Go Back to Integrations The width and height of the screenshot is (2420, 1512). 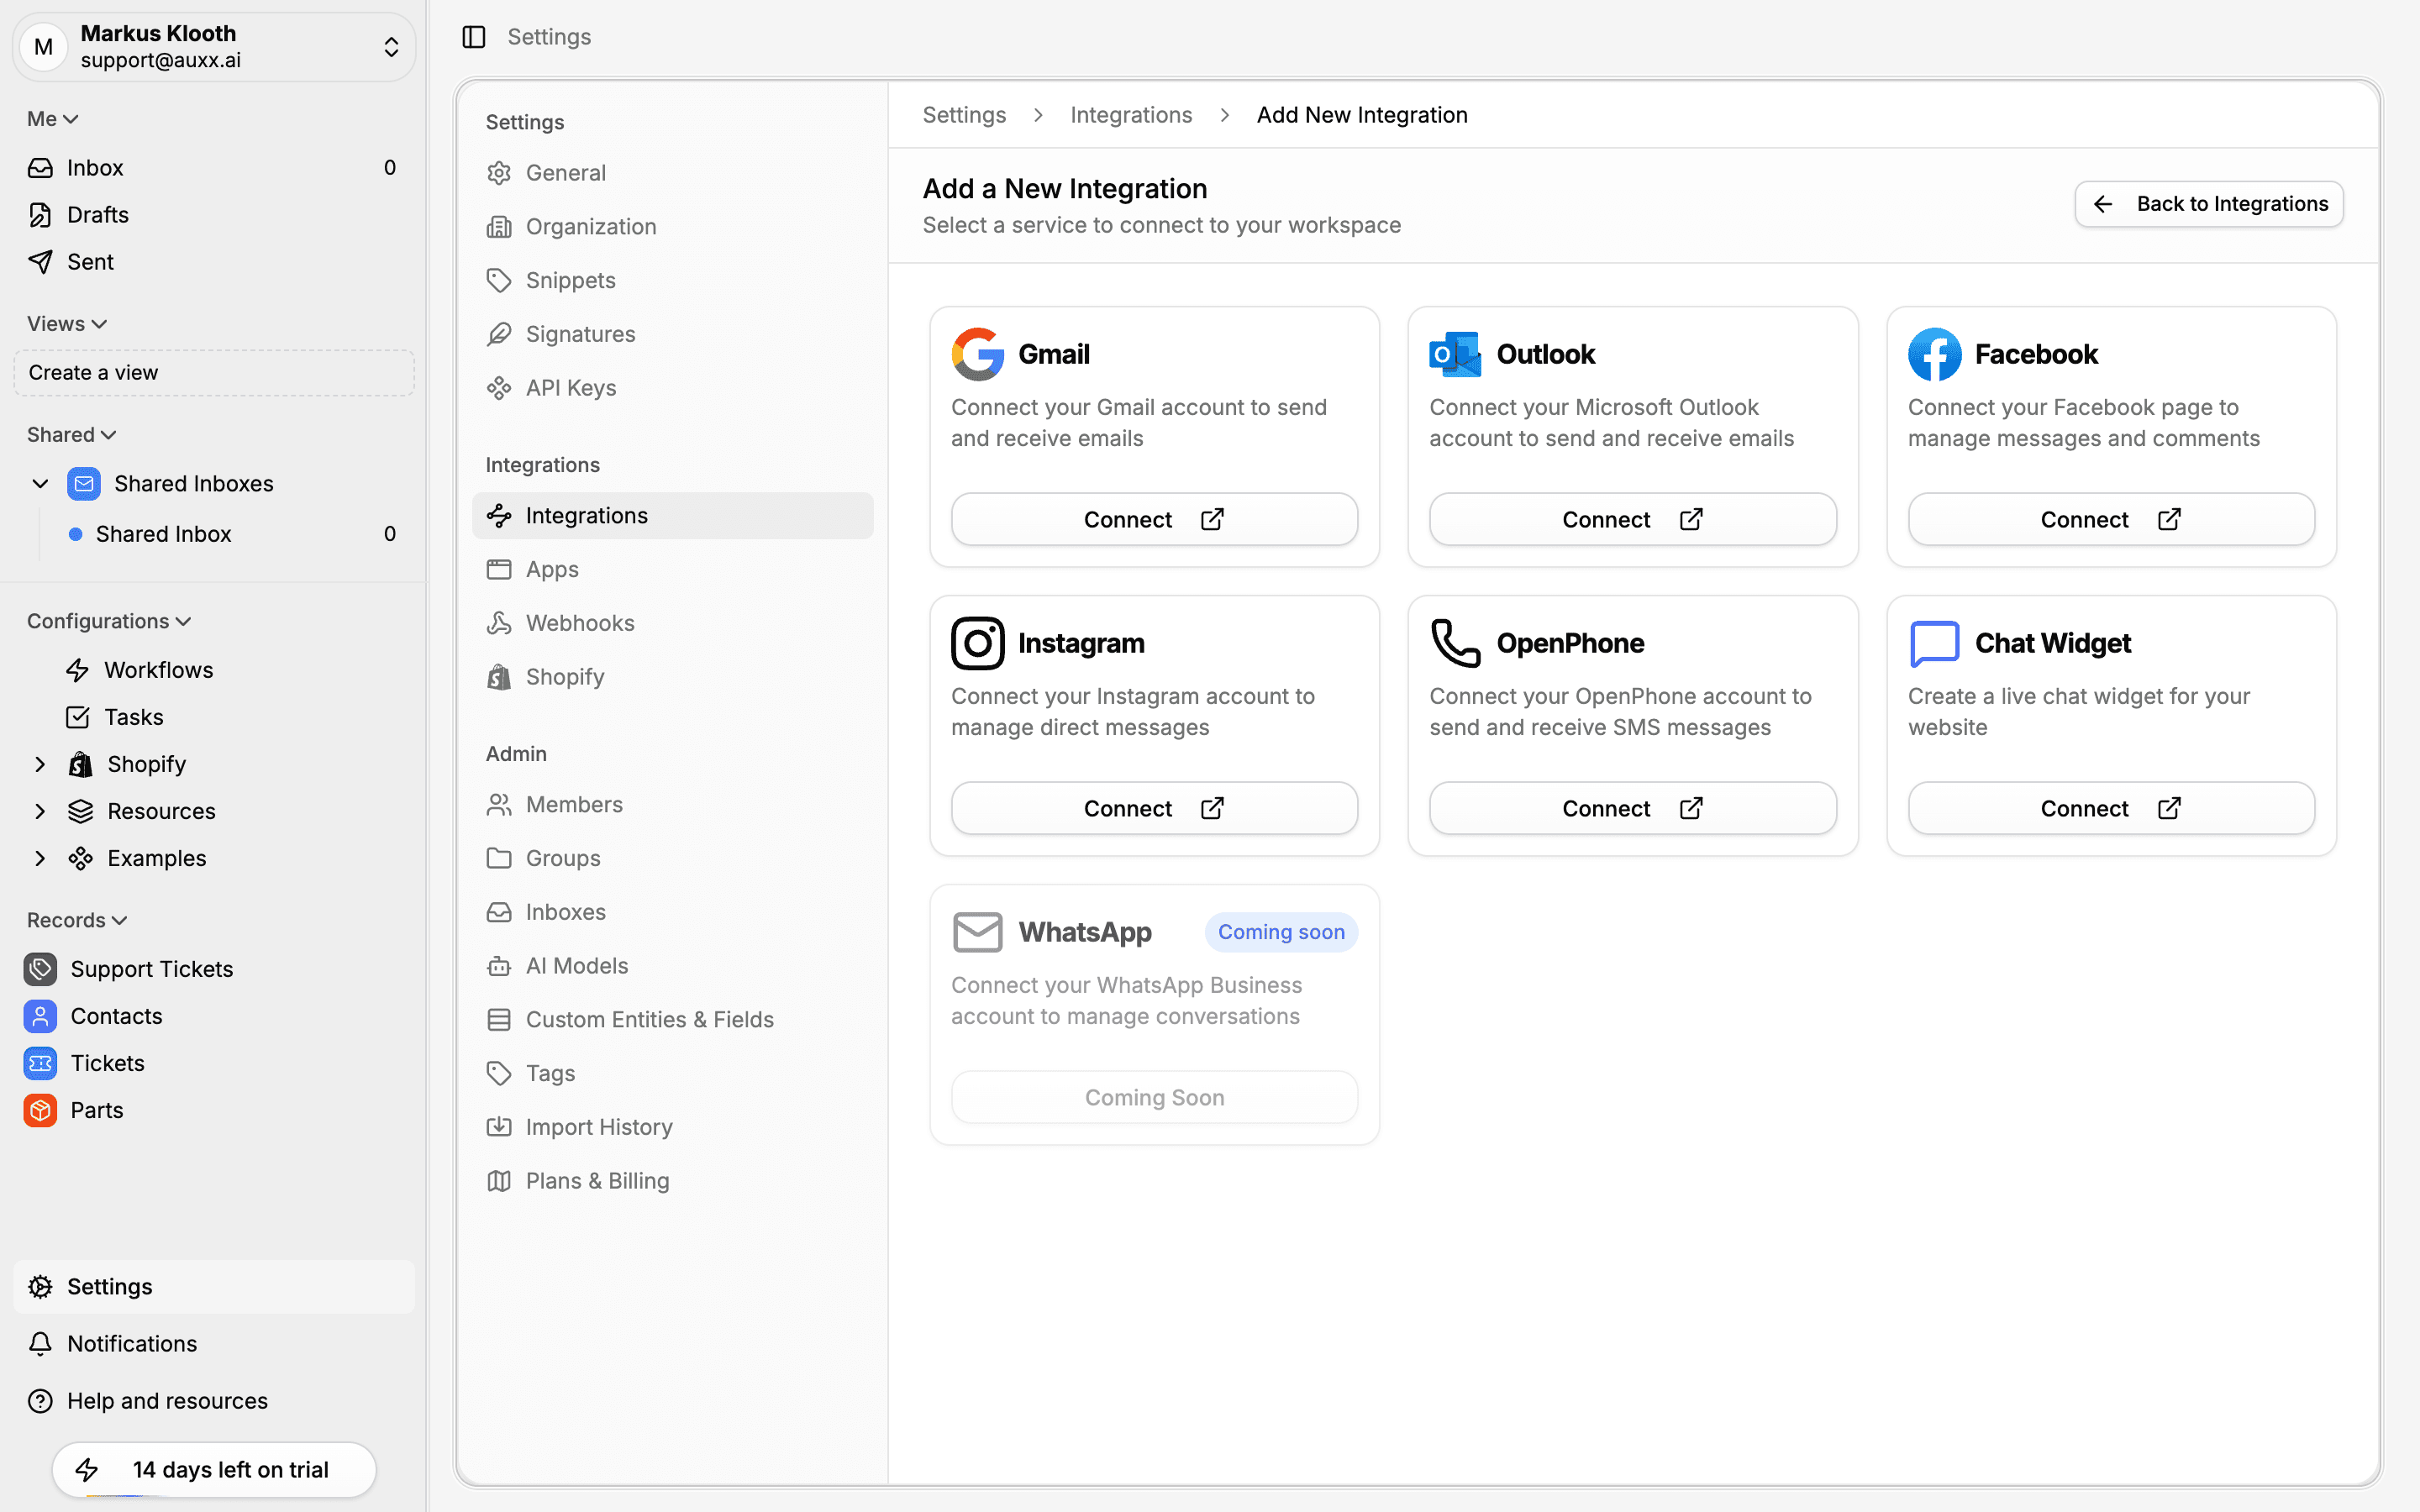(2208, 204)
